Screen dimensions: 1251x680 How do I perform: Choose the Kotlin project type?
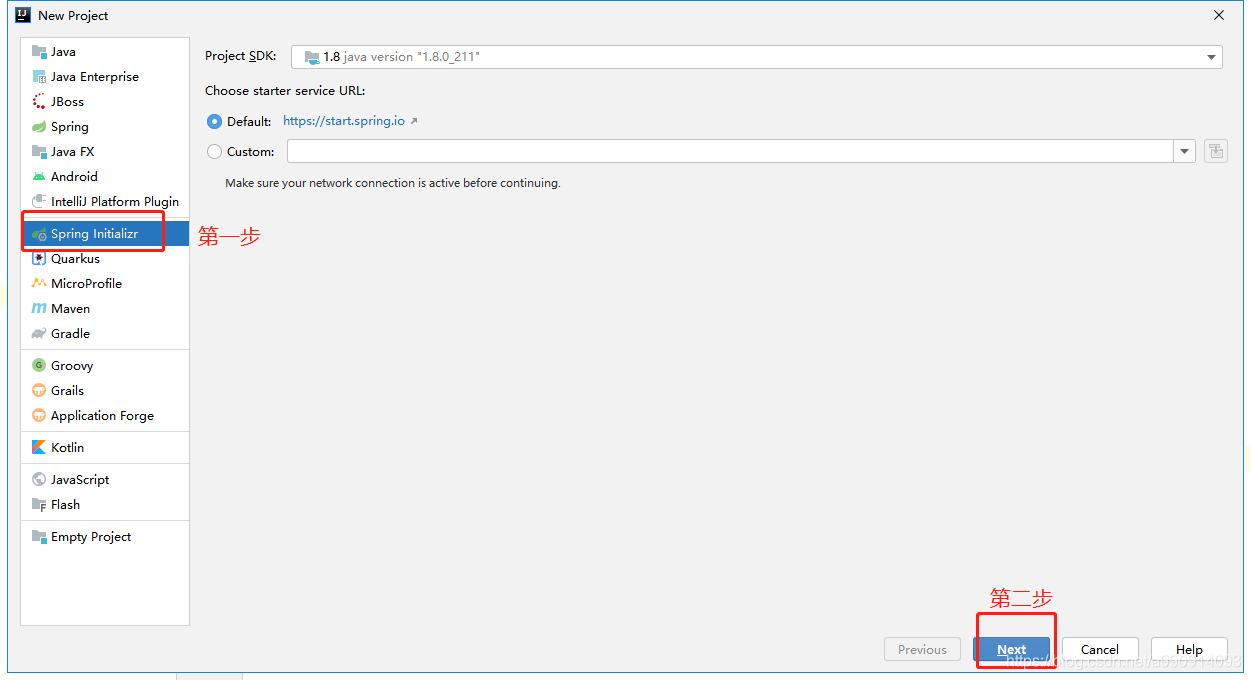coord(105,448)
